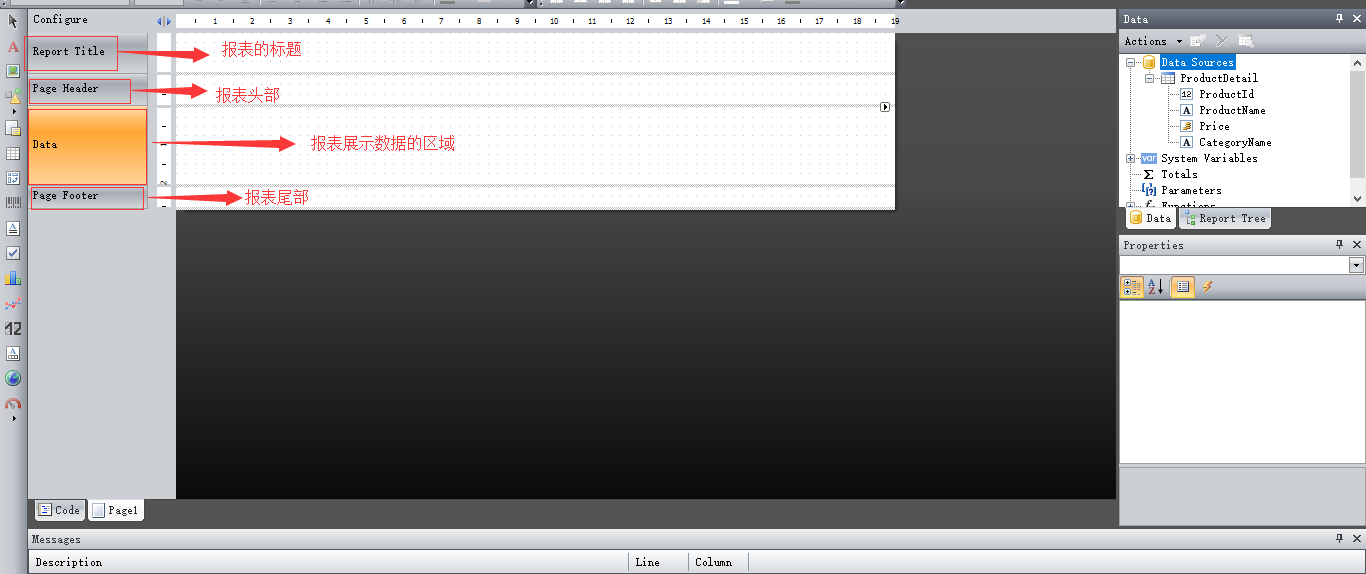The height and width of the screenshot is (574, 1366).
Task: Select the Price field
Action: click(1214, 126)
